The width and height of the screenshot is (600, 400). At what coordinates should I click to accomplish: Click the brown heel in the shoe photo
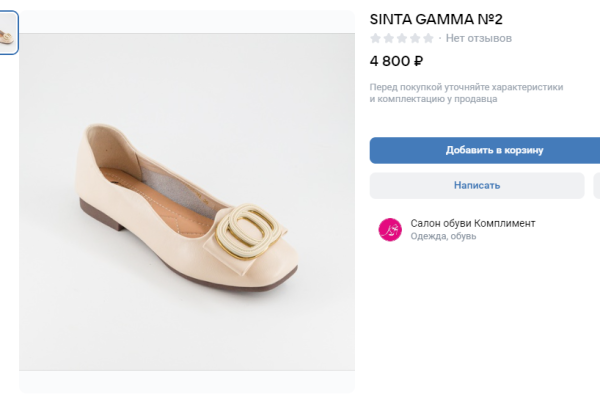pyautogui.click(x=101, y=214)
